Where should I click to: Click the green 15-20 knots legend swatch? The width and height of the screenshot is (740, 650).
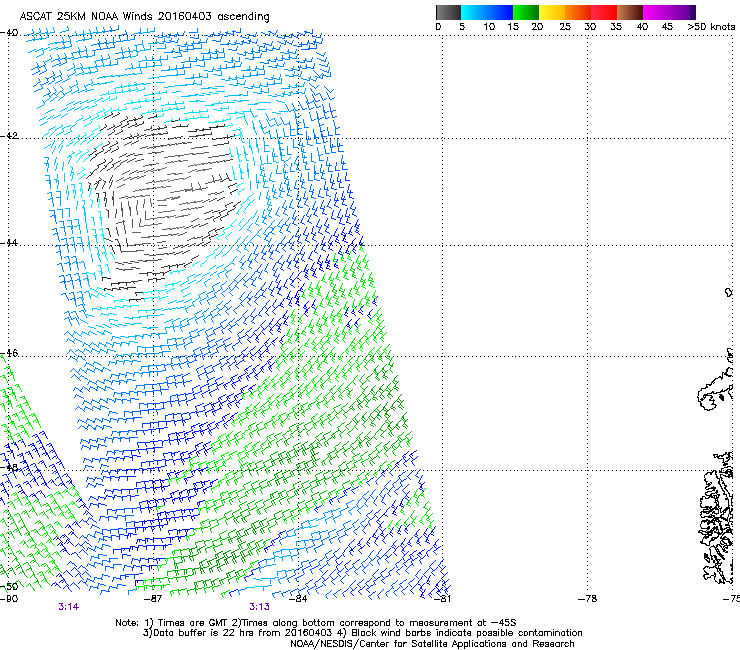click(x=526, y=12)
